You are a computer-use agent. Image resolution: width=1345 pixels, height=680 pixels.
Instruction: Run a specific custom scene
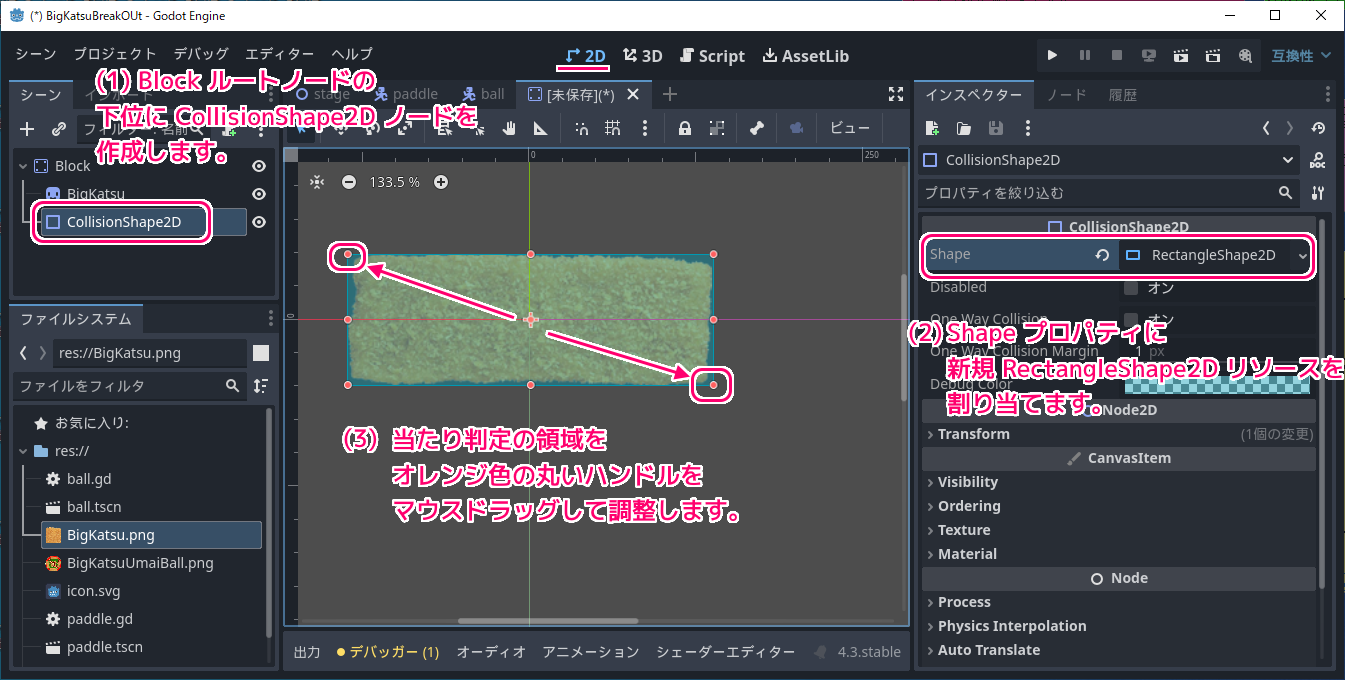pyautogui.click(x=1213, y=56)
